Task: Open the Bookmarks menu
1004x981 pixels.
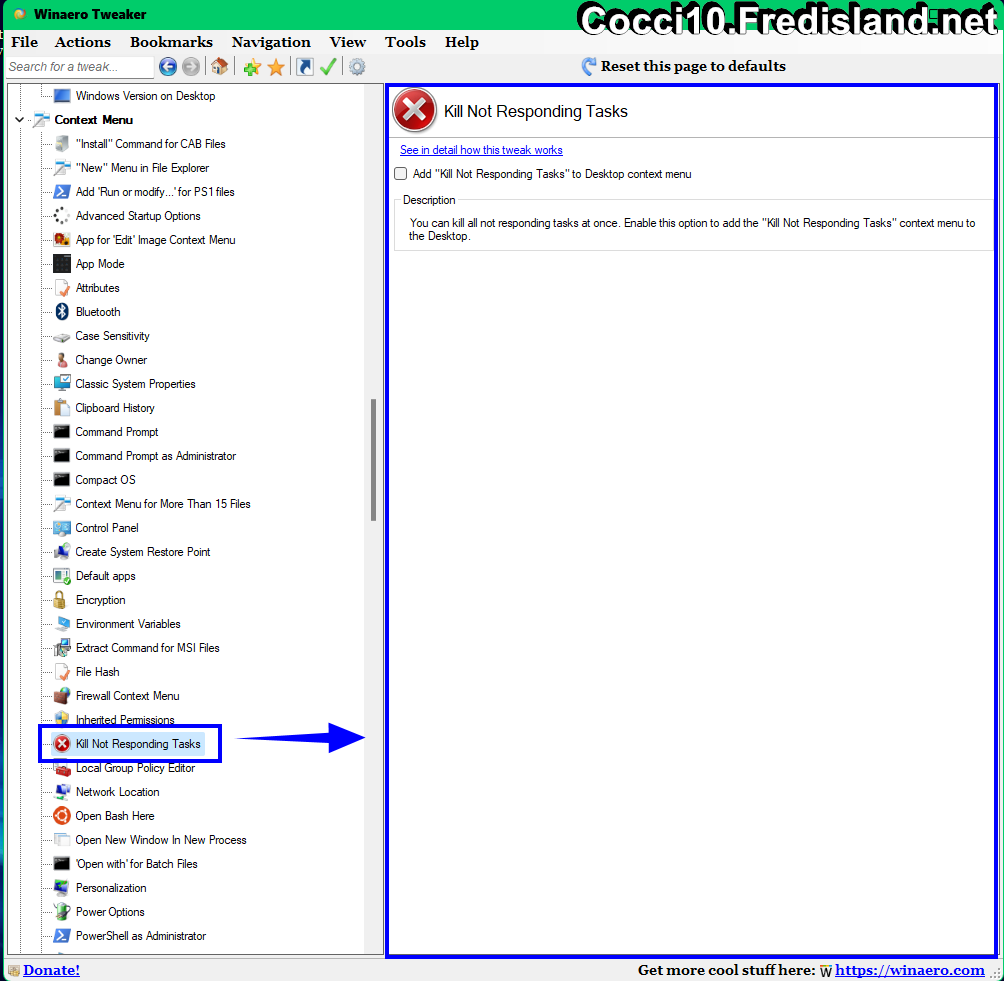Action: [172, 42]
